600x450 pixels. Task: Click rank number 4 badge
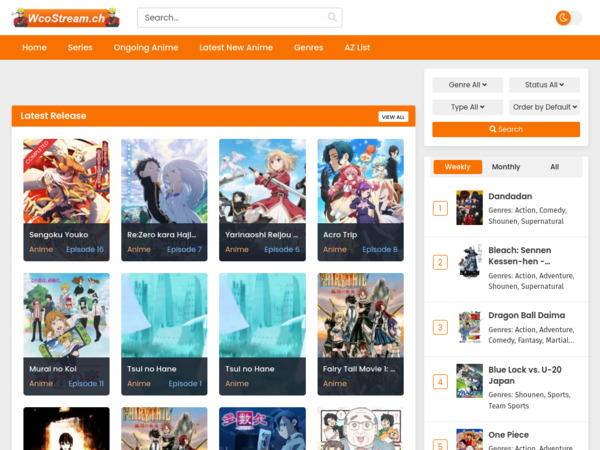point(440,382)
